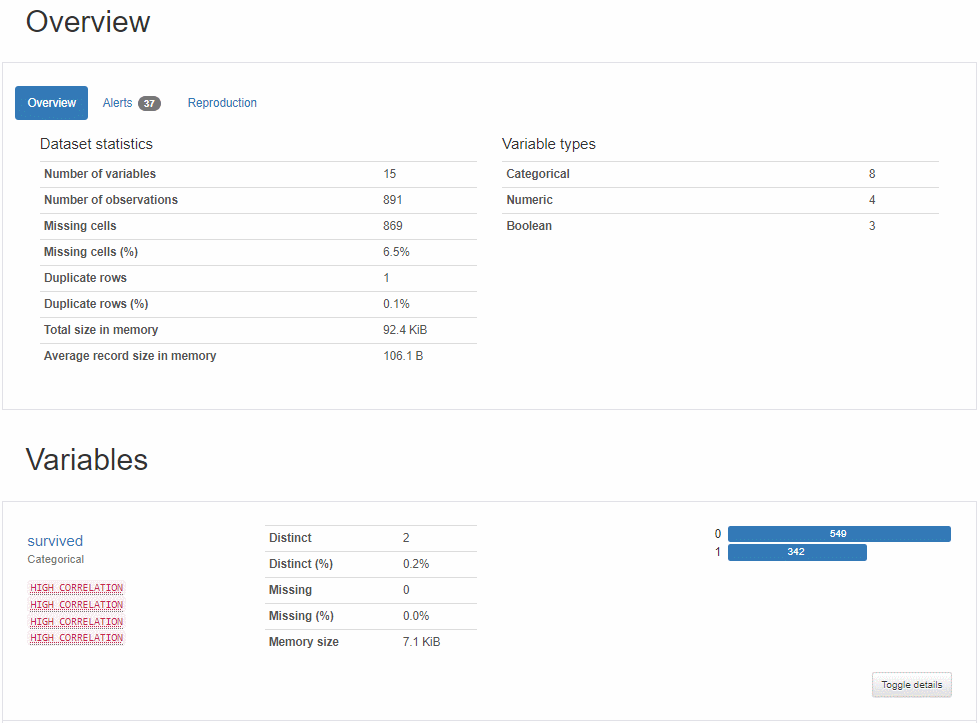Screen dimensions: 980x723
Task: Click the Missing (%) value 0.0%
Action: click(416, 616)
